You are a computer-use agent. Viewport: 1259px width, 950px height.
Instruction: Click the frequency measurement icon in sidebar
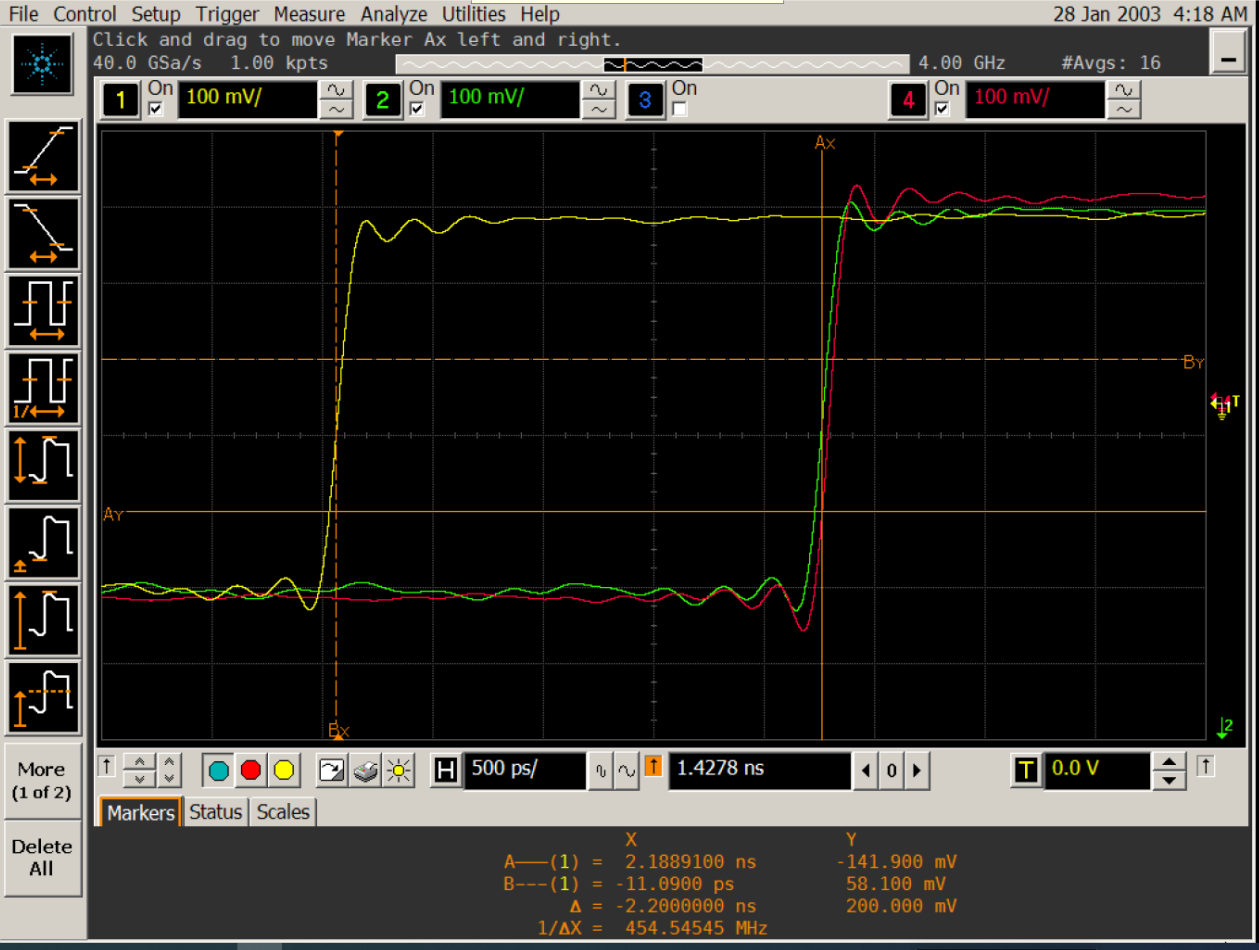click(42, 388)
